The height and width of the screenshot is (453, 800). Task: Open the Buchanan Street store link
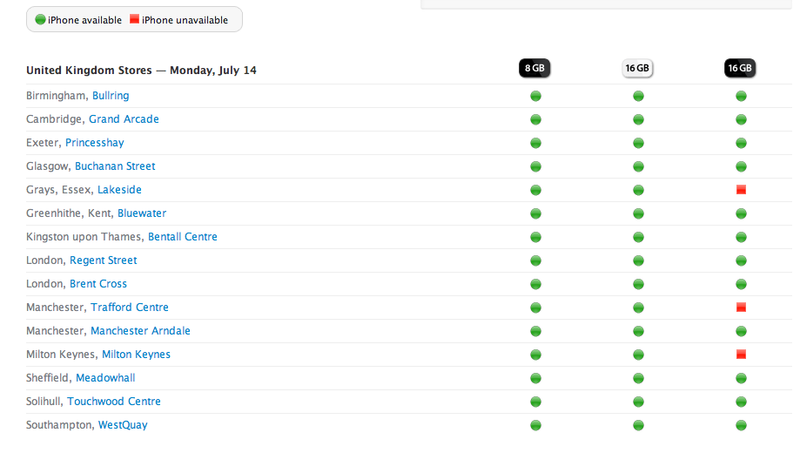(115, 166)
